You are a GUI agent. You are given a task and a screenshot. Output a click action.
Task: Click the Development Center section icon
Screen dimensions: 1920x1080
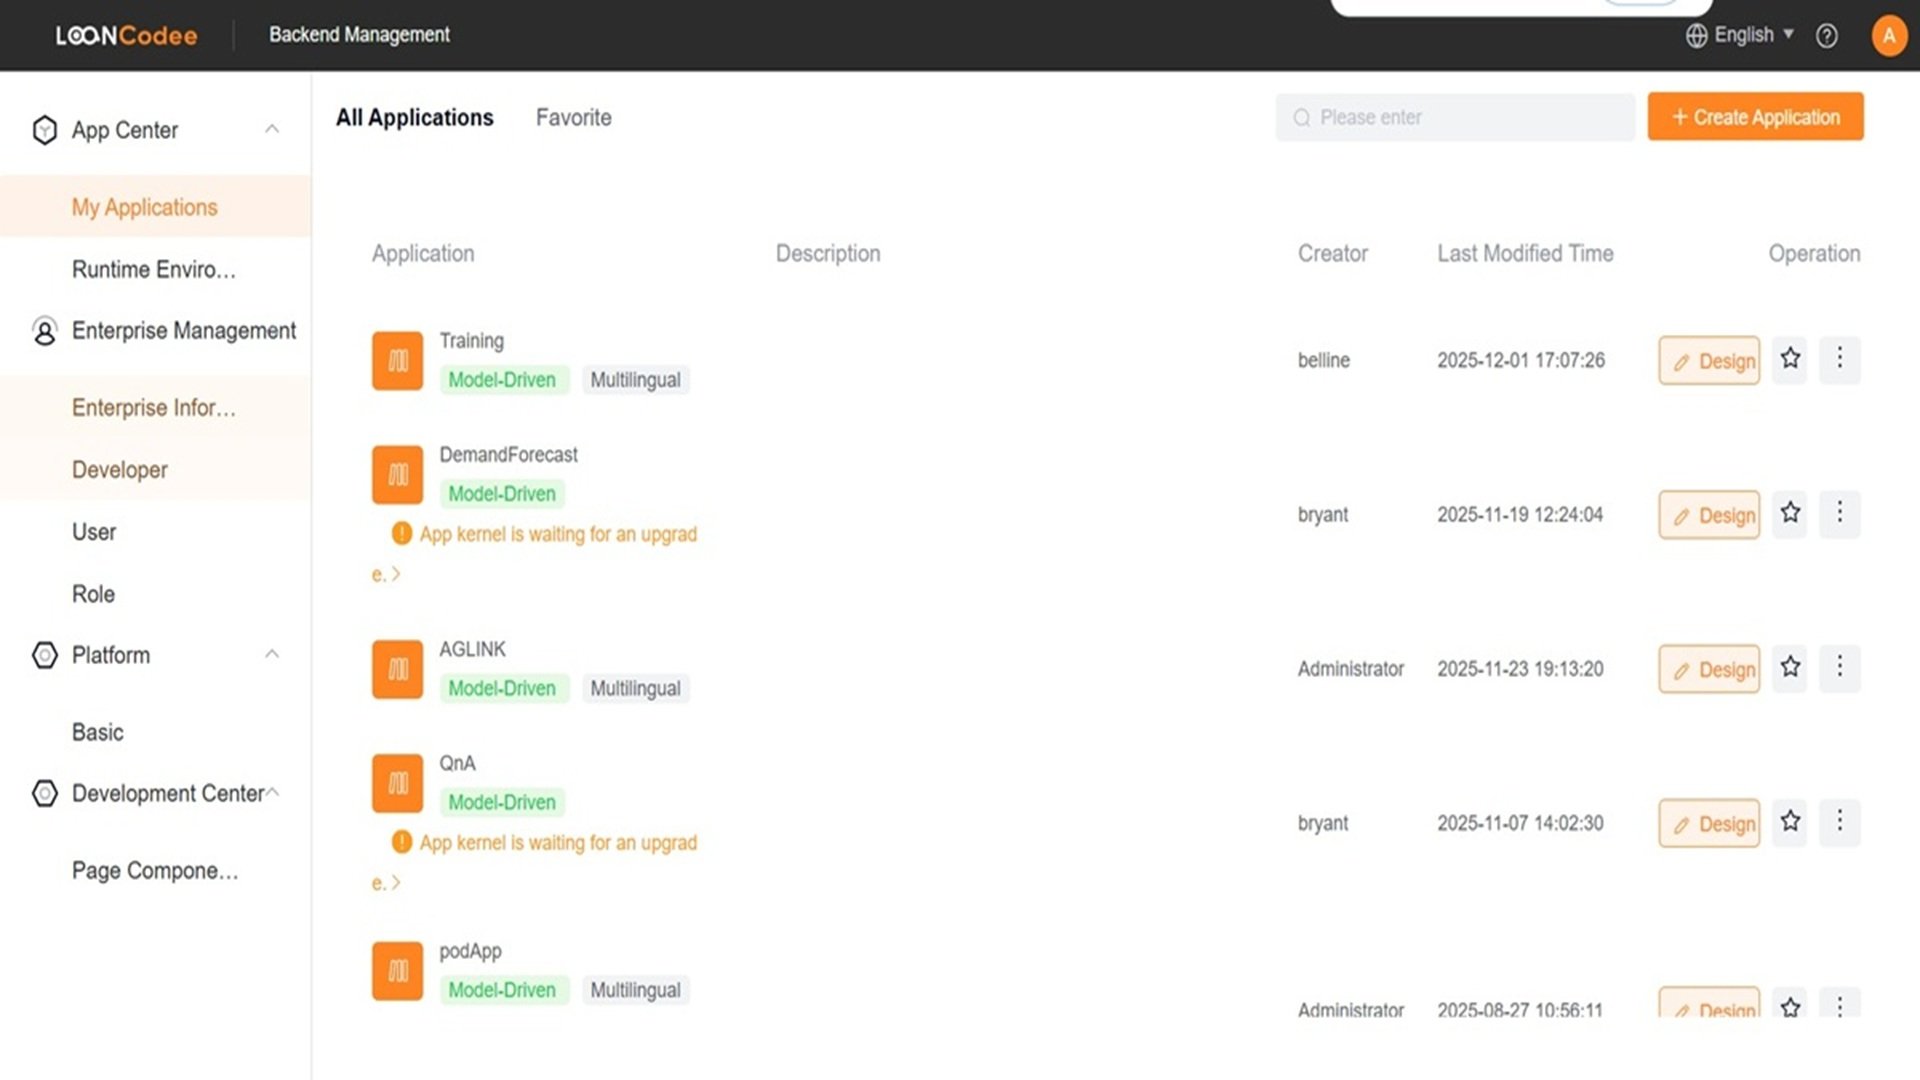pyautogui.click(x=45, y=793)
